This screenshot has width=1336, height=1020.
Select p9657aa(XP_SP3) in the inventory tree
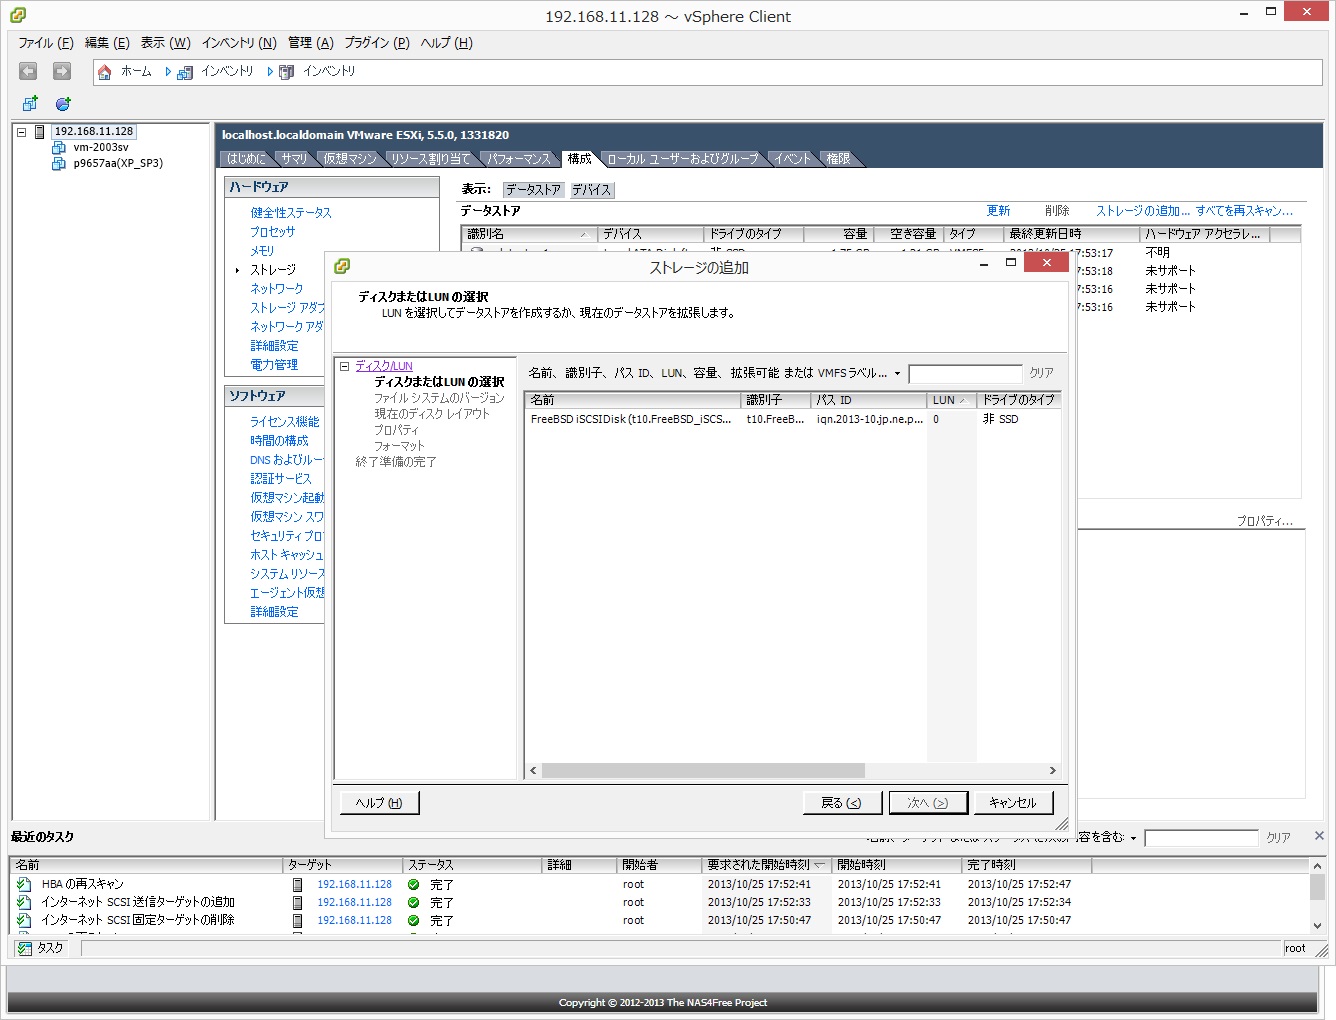pyautogui.click(x=118, y=163)
